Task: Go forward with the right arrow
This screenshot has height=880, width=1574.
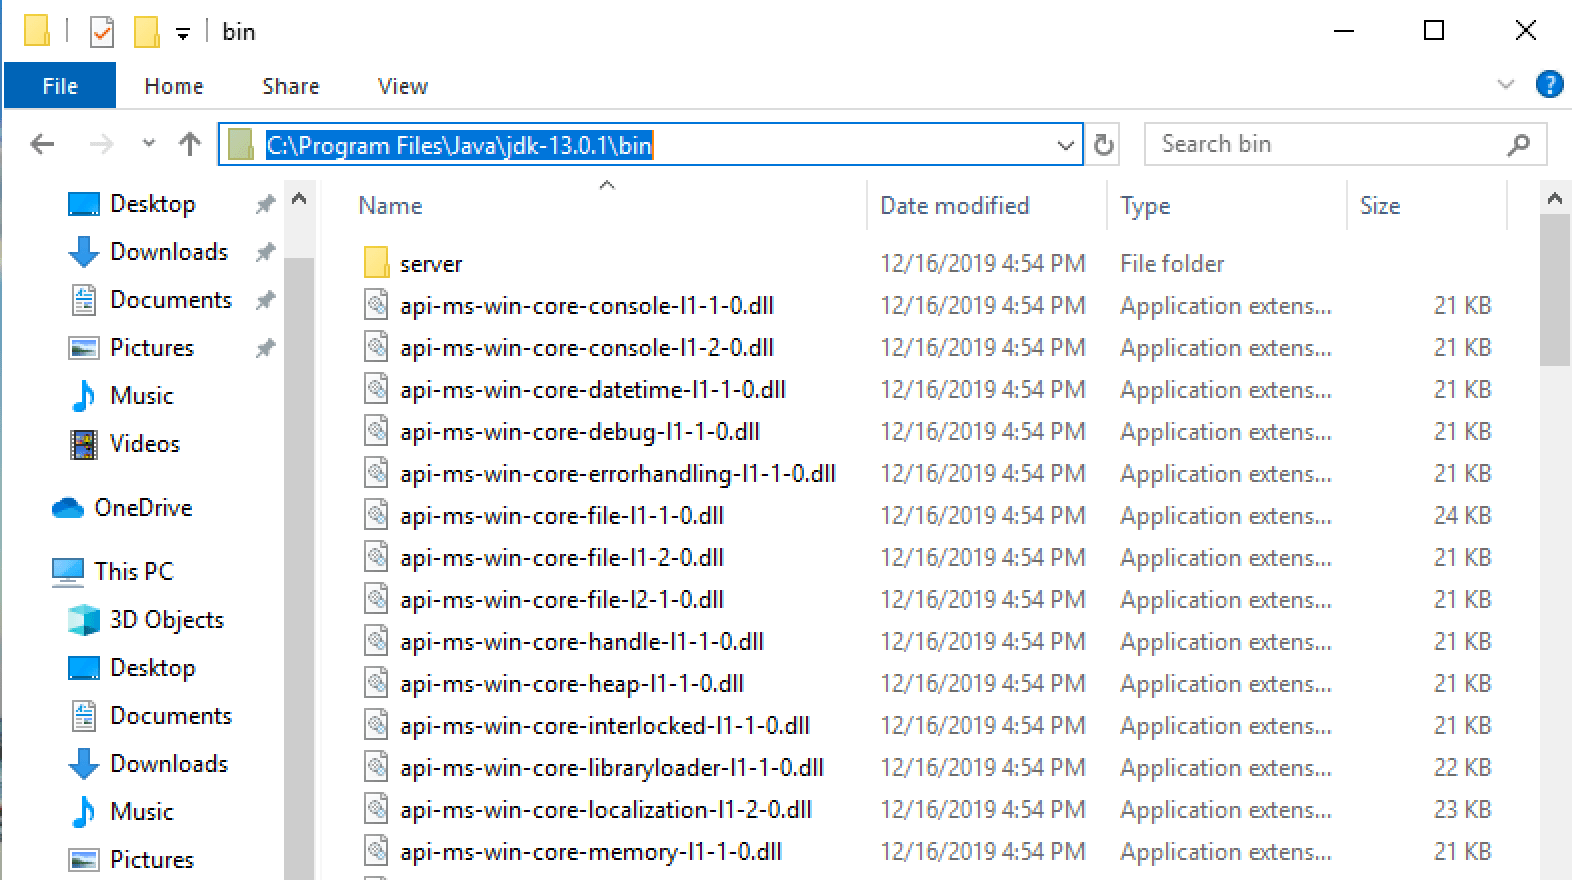Action: pos(101,145)
